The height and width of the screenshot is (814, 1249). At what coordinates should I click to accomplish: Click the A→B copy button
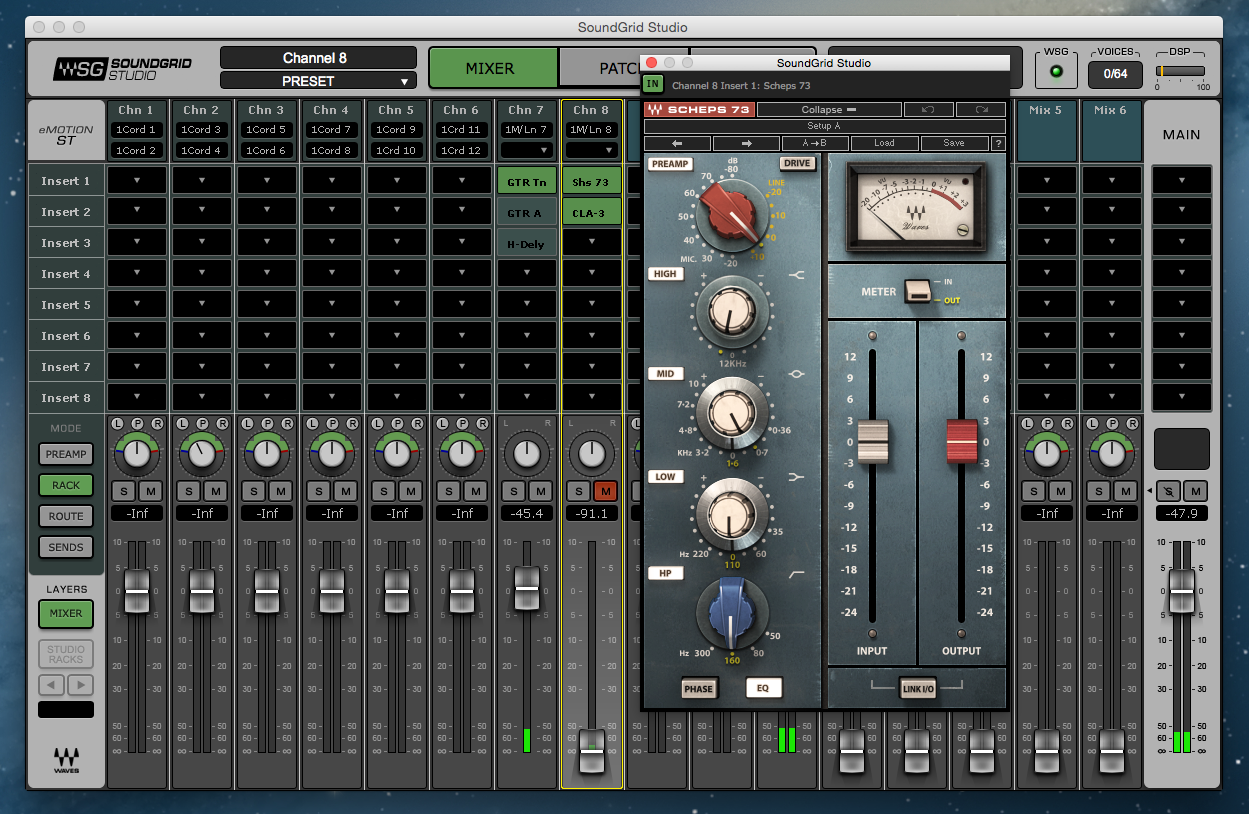pyautogui.click(x=815, y=143)
